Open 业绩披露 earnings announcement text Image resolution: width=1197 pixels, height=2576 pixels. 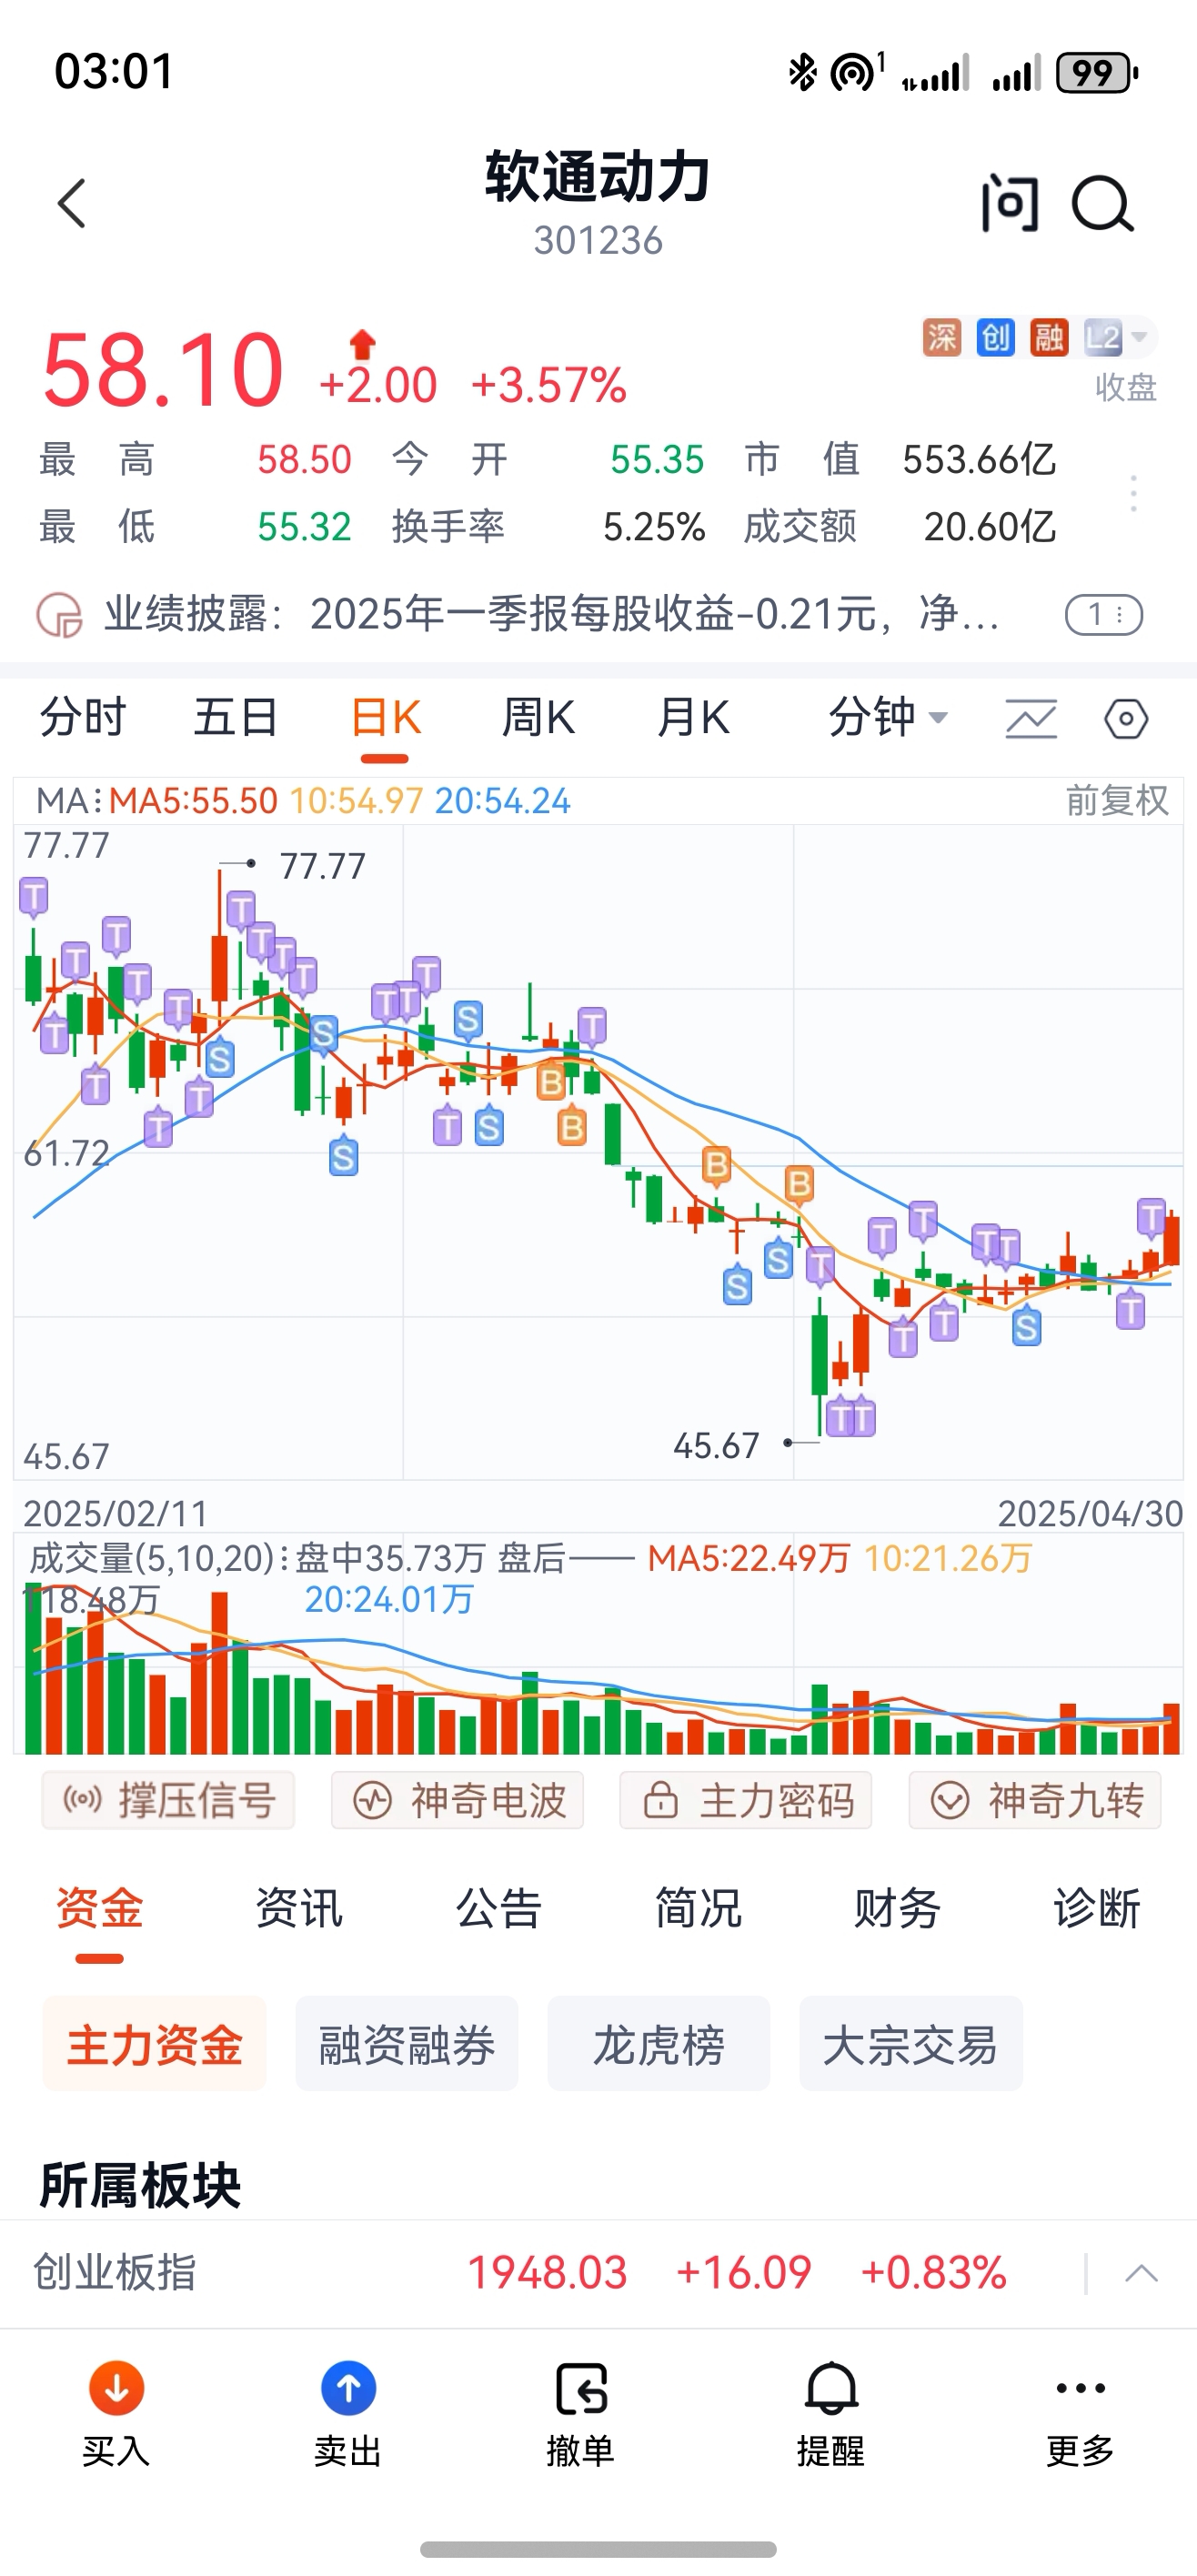(552, 614)
